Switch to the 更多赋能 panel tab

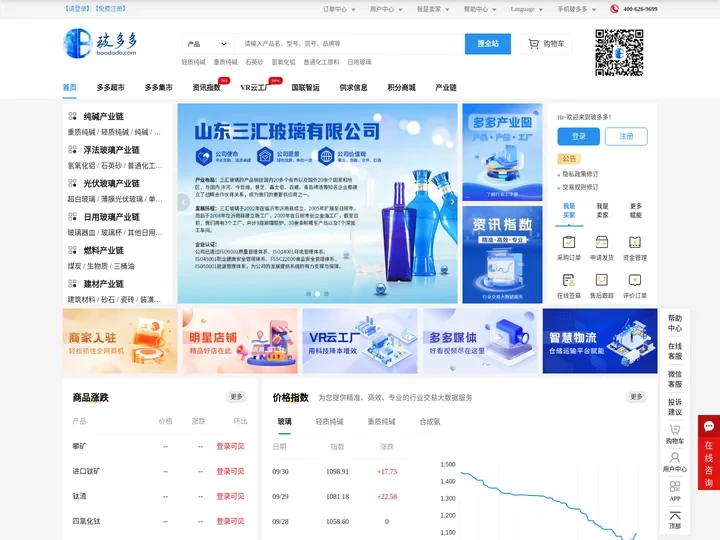tap(636, 210)
